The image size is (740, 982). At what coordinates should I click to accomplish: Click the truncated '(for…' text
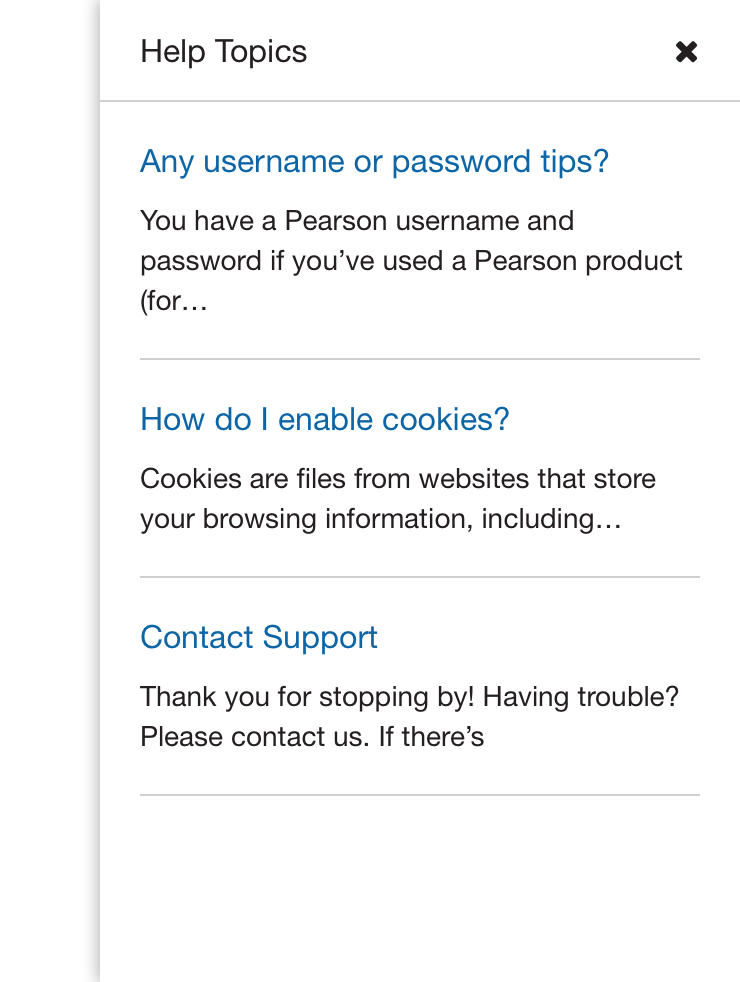click(174, 301)
